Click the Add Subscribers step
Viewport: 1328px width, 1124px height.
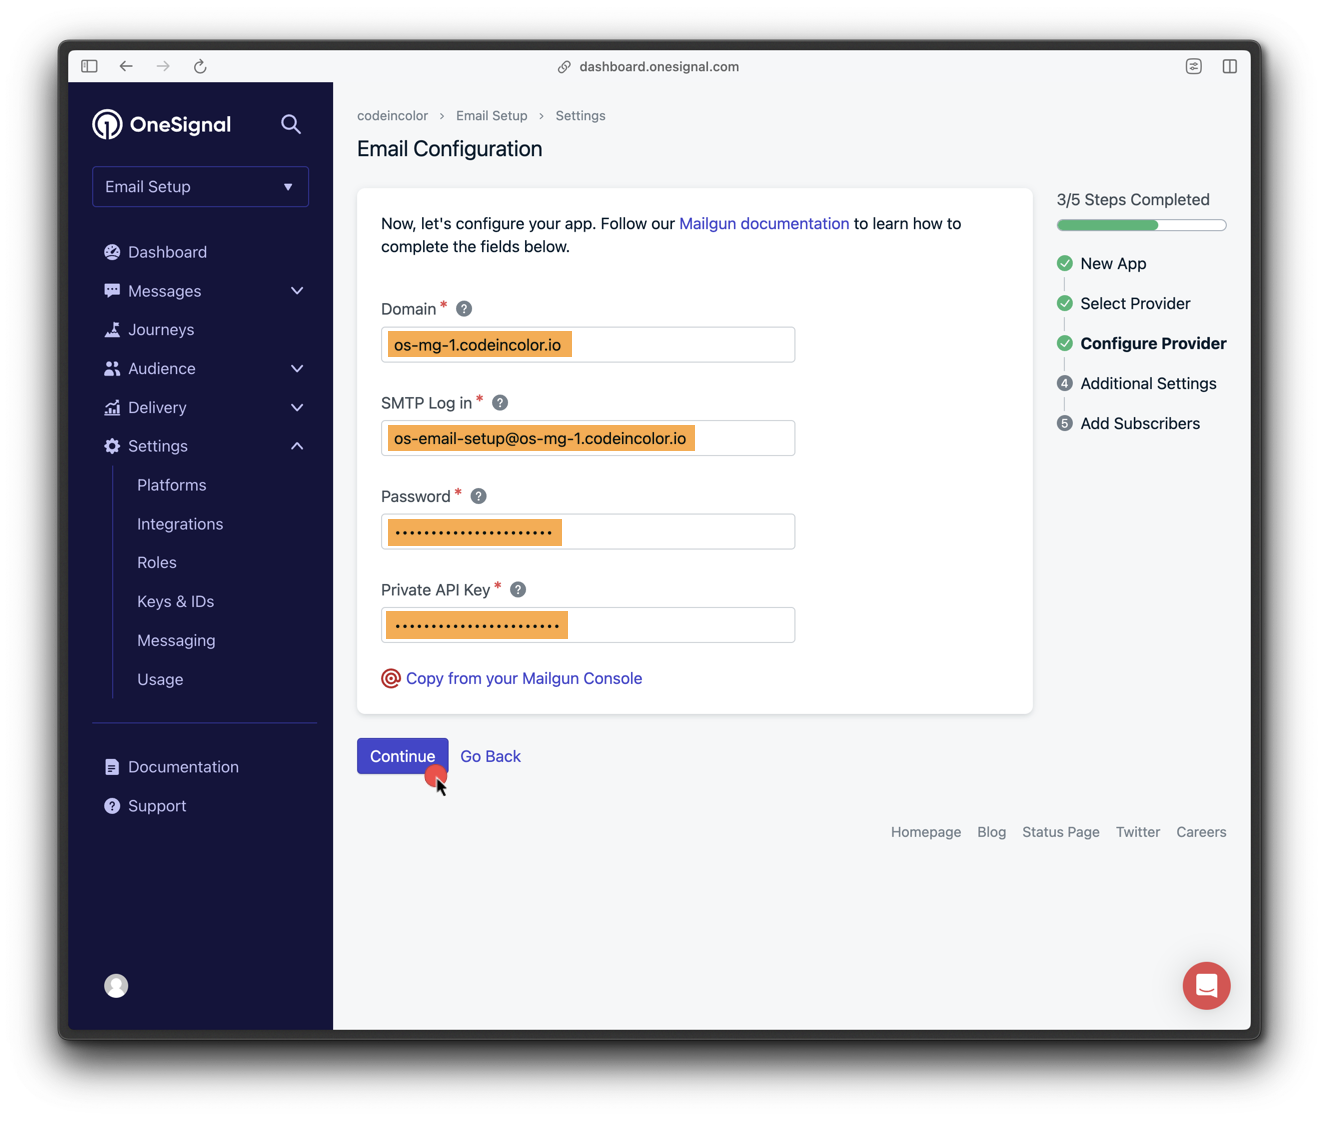(1140, 424)
